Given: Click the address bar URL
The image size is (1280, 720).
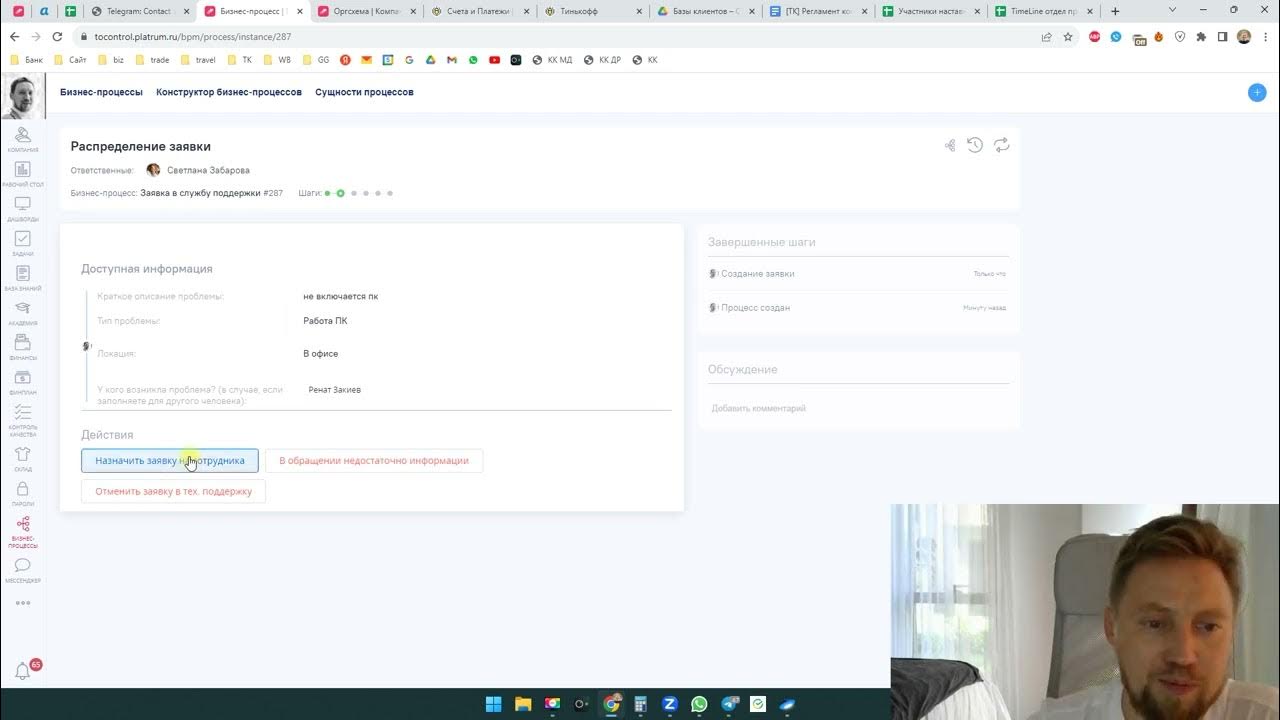Looking at the screenshot, I should point(192,37).
